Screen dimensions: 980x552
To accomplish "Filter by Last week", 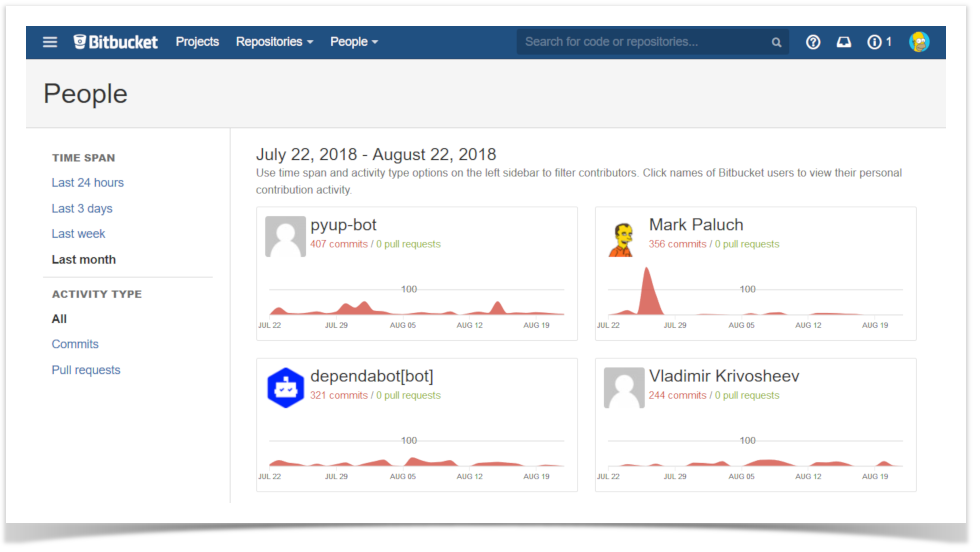I will click(x=78, y=234).
